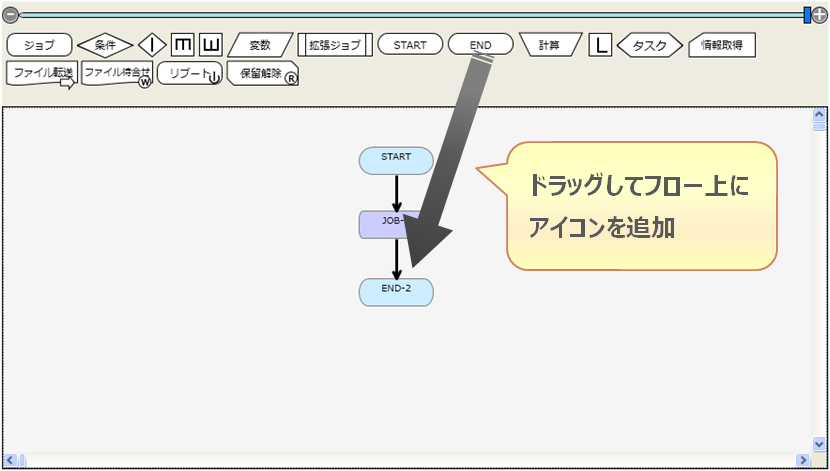830x471 pixels.
Task: Select the START node in the flow
Action: [396, 160]
